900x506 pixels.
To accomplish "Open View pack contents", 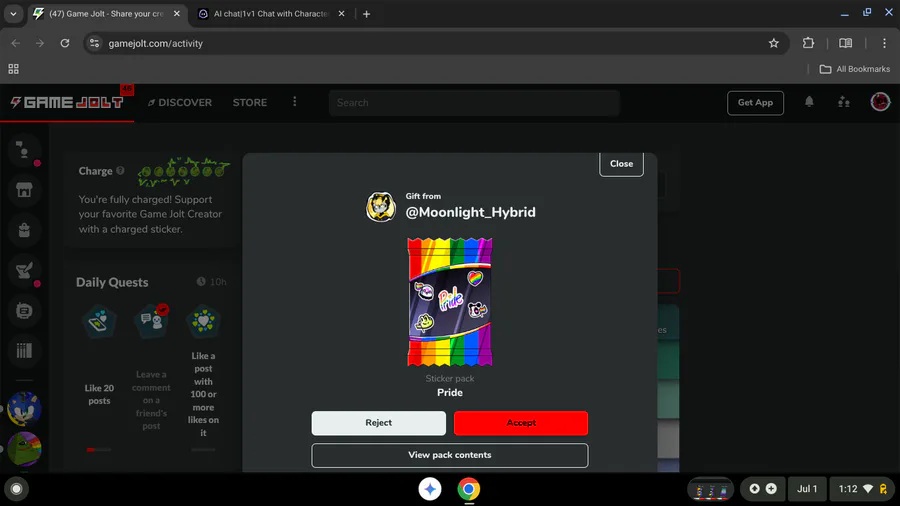I will coord(449,455).
